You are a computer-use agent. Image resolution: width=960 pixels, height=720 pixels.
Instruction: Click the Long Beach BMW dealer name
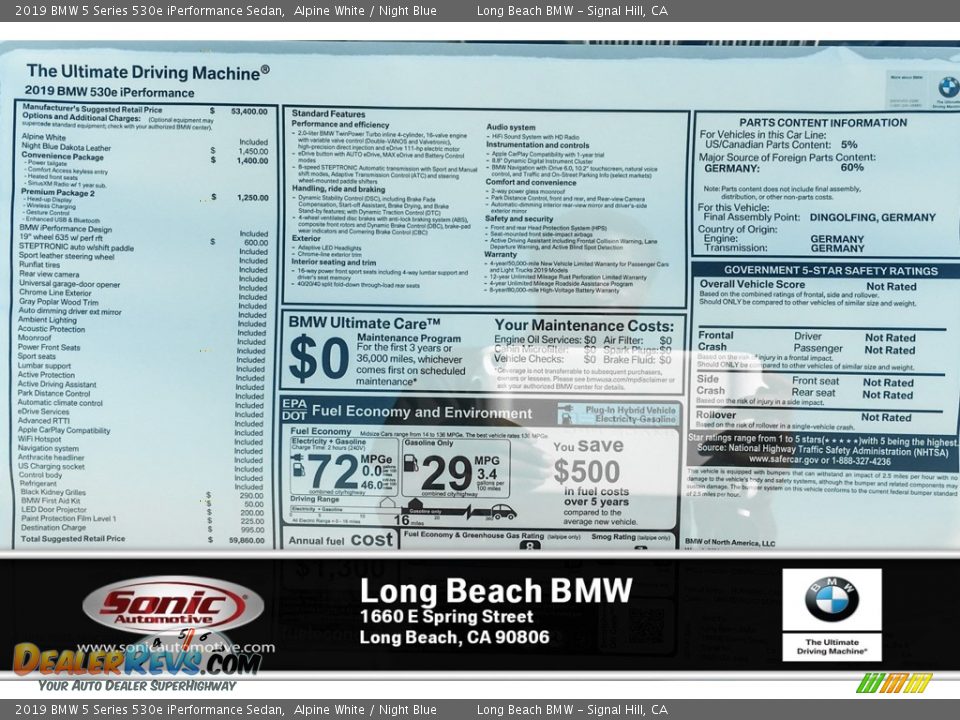495,590
